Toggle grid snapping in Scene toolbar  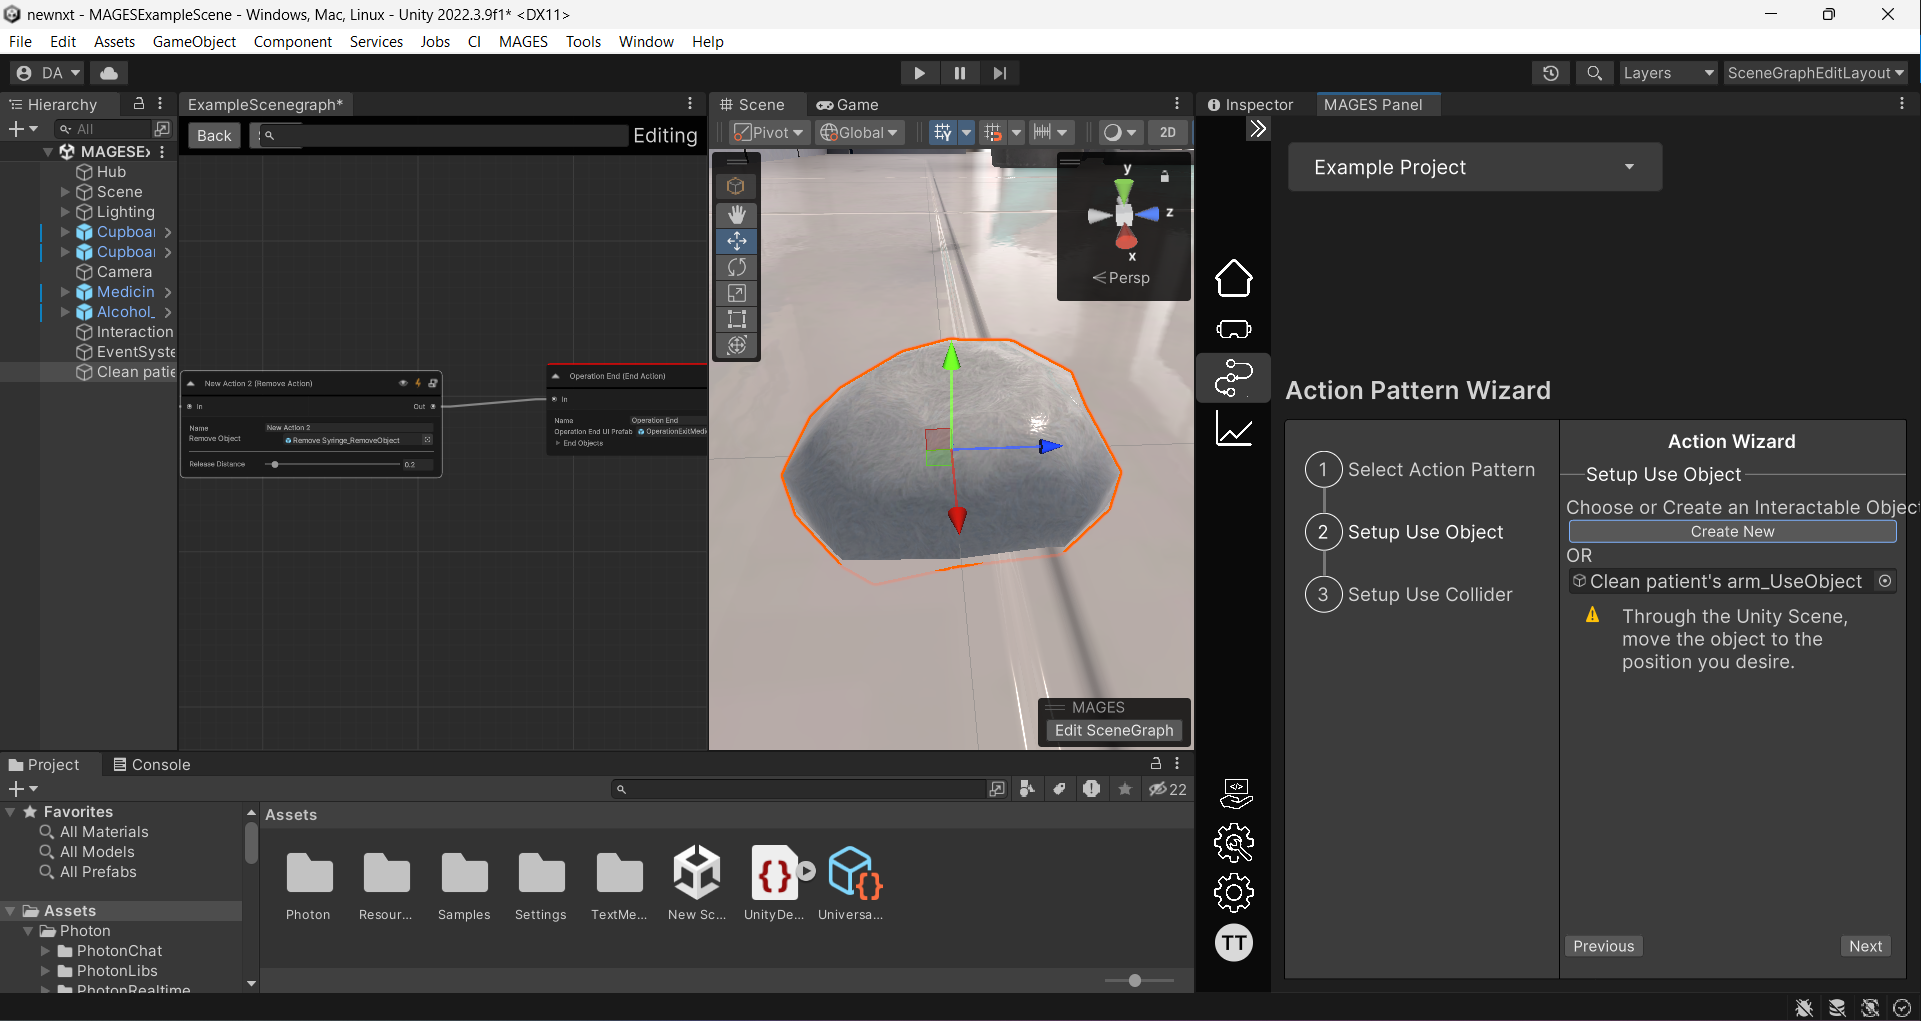pyautogui.click(x=992, y=132)
